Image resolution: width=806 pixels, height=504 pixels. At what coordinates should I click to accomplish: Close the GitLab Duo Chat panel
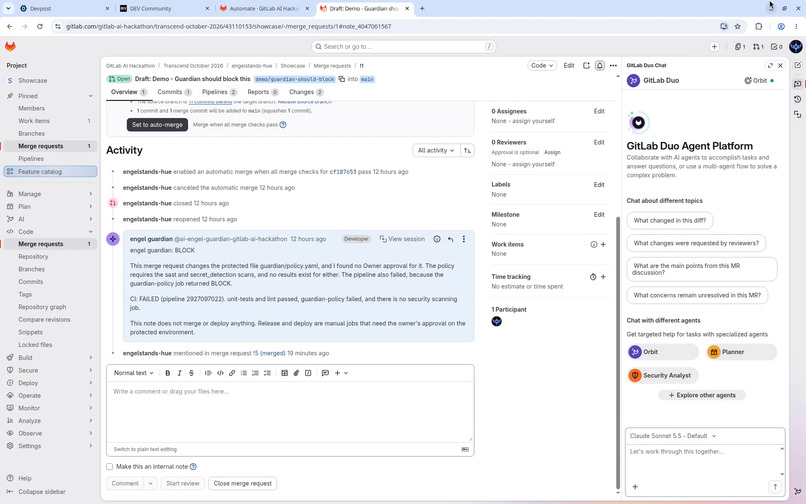coord(780,65)
